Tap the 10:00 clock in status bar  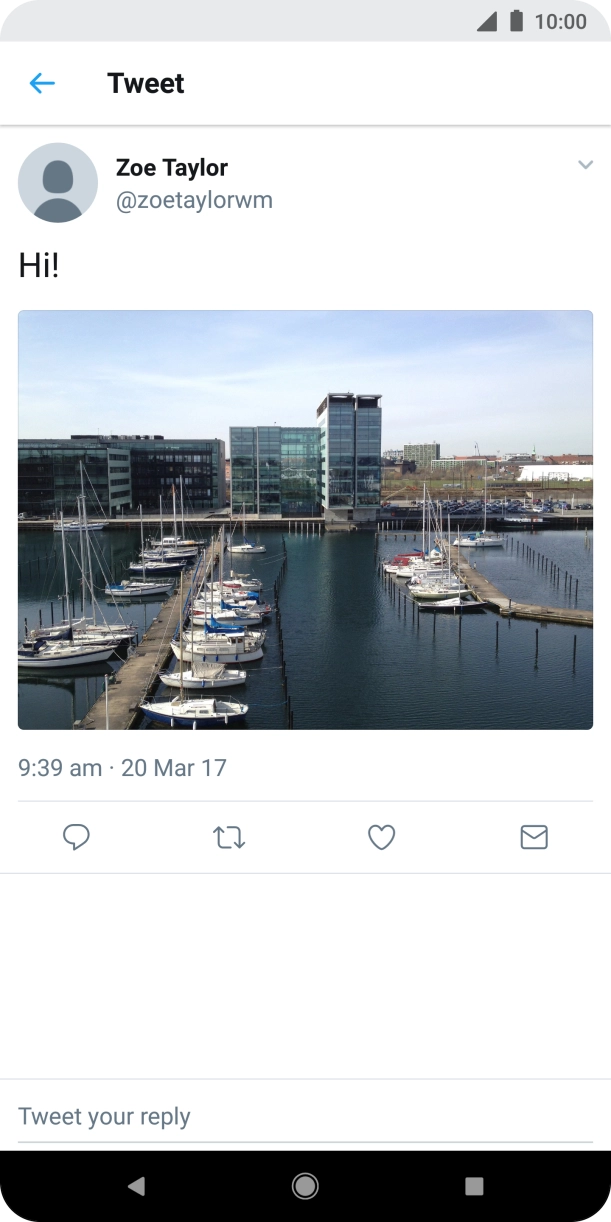(x=560, y=21)
